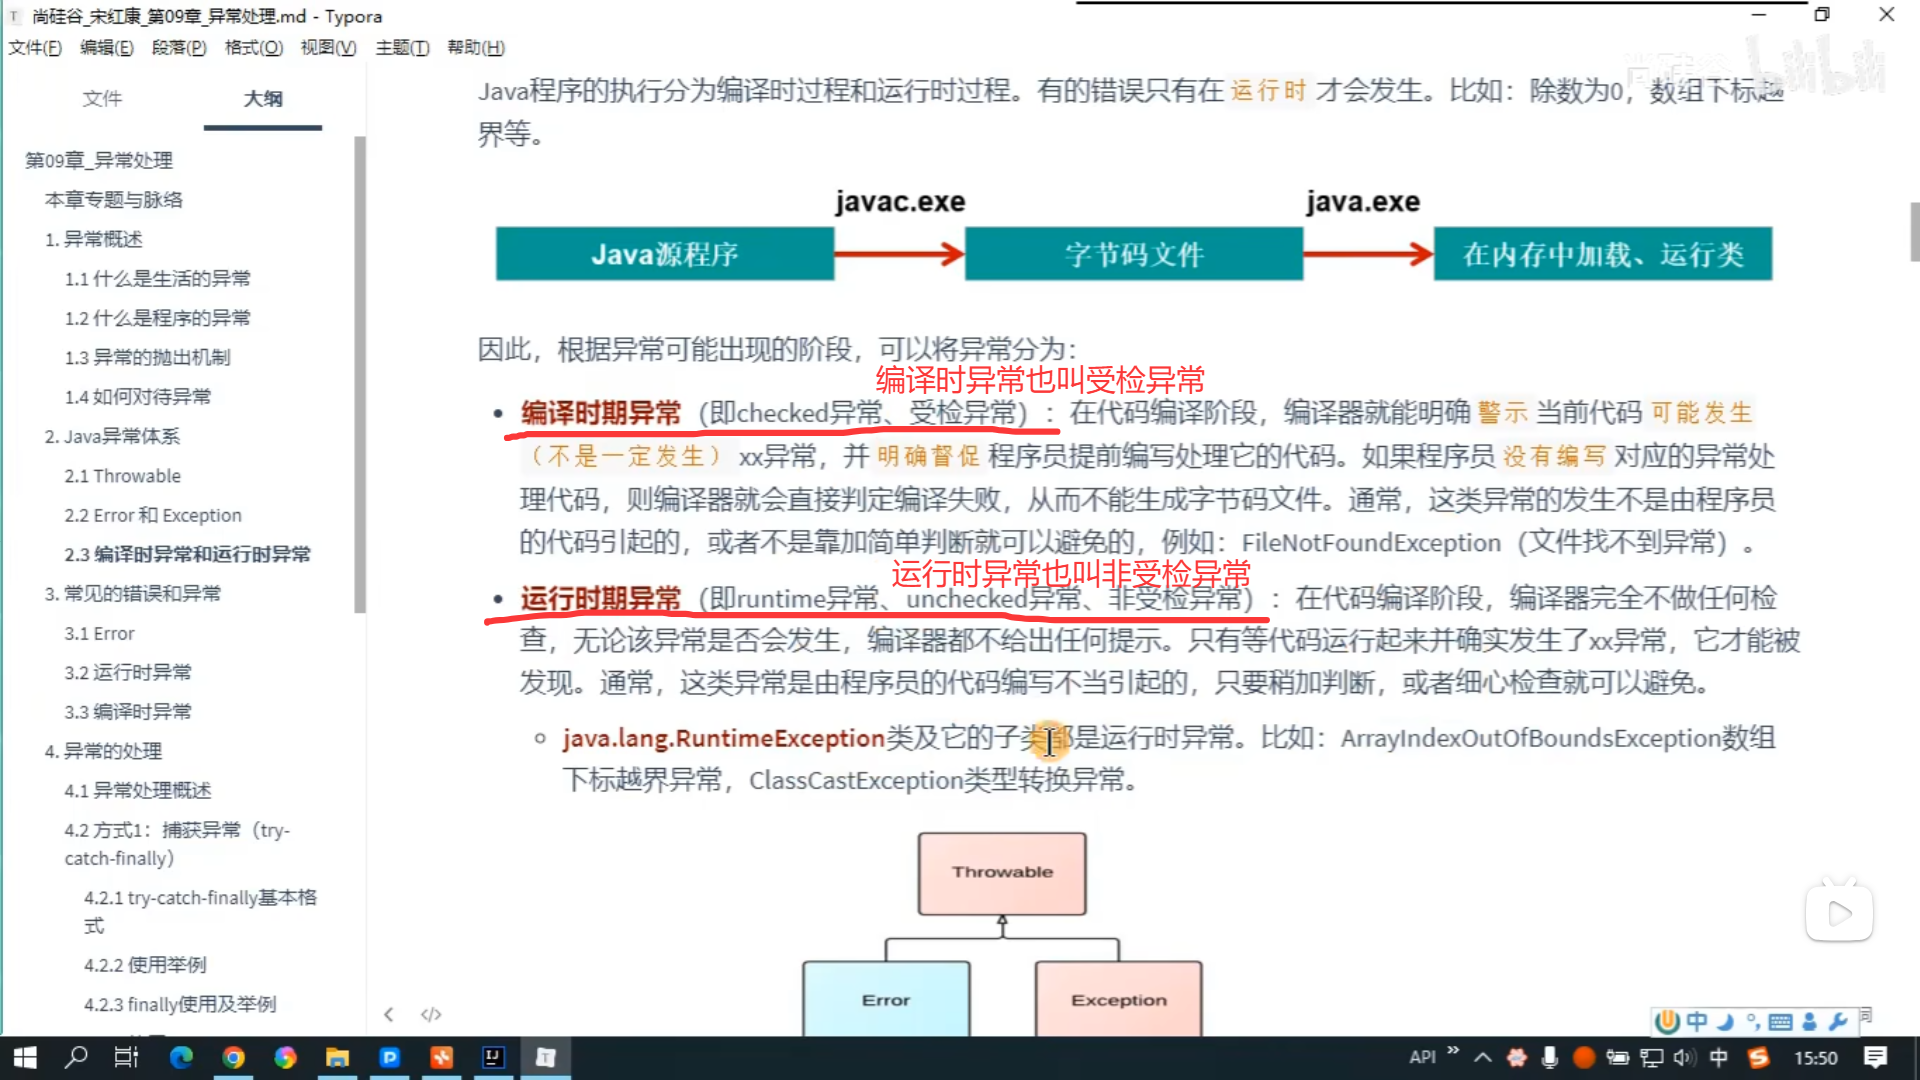Open the 主题 menu
Viewport: 1920px width, 1080px height.
(402, 47)
